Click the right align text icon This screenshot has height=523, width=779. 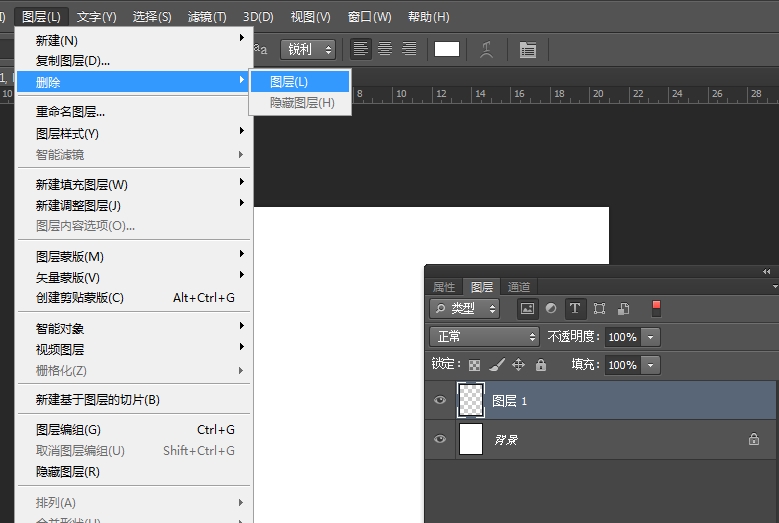tap(409, 49)
